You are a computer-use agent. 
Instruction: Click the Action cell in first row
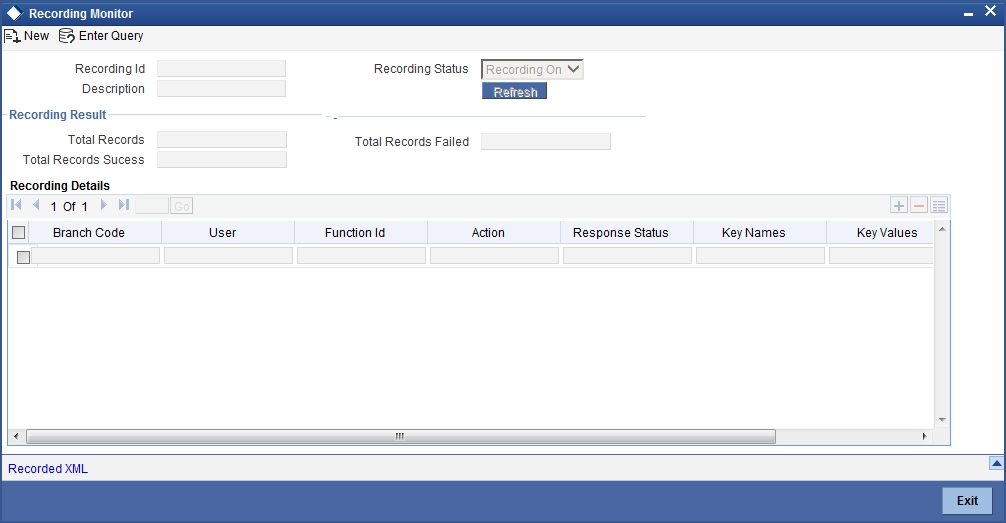(x=494, y=256)
